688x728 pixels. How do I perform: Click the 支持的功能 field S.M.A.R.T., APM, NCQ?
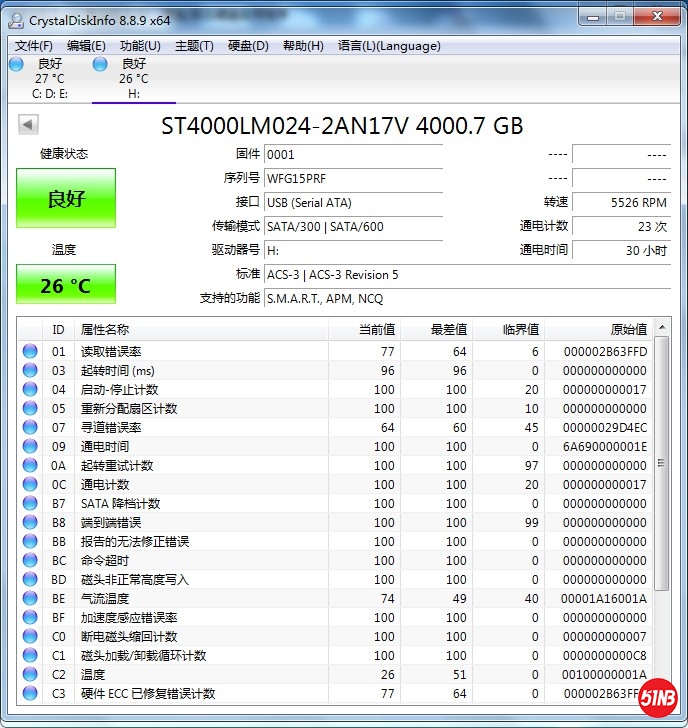click(467, 299)
